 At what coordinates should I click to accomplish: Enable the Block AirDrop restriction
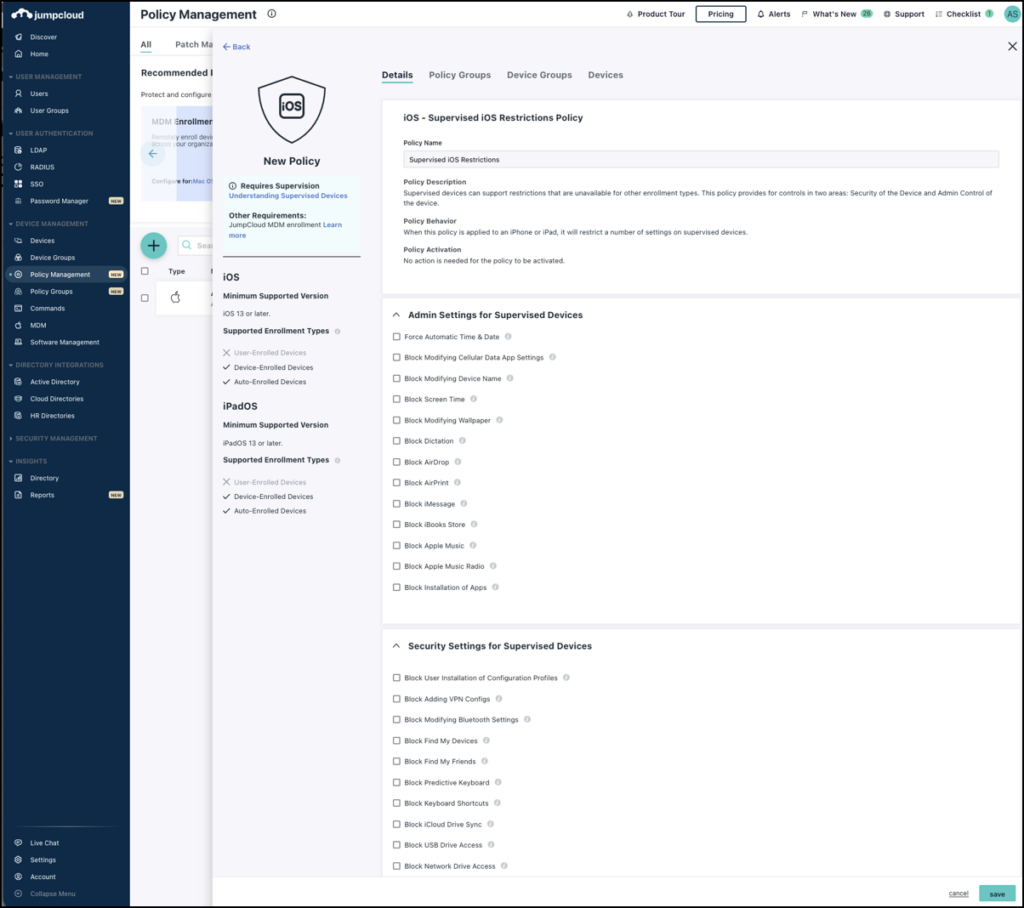click(x=396, y=462)
